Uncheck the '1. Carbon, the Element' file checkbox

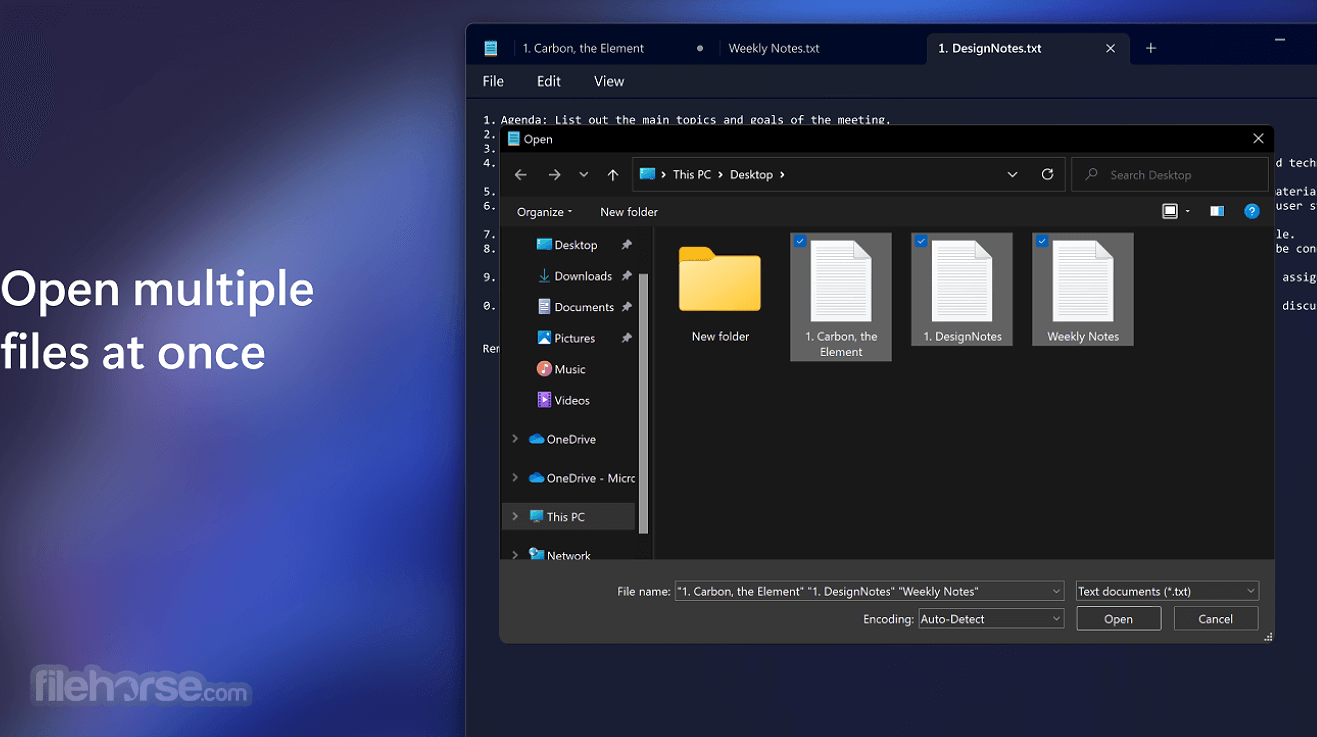[800, 242]
